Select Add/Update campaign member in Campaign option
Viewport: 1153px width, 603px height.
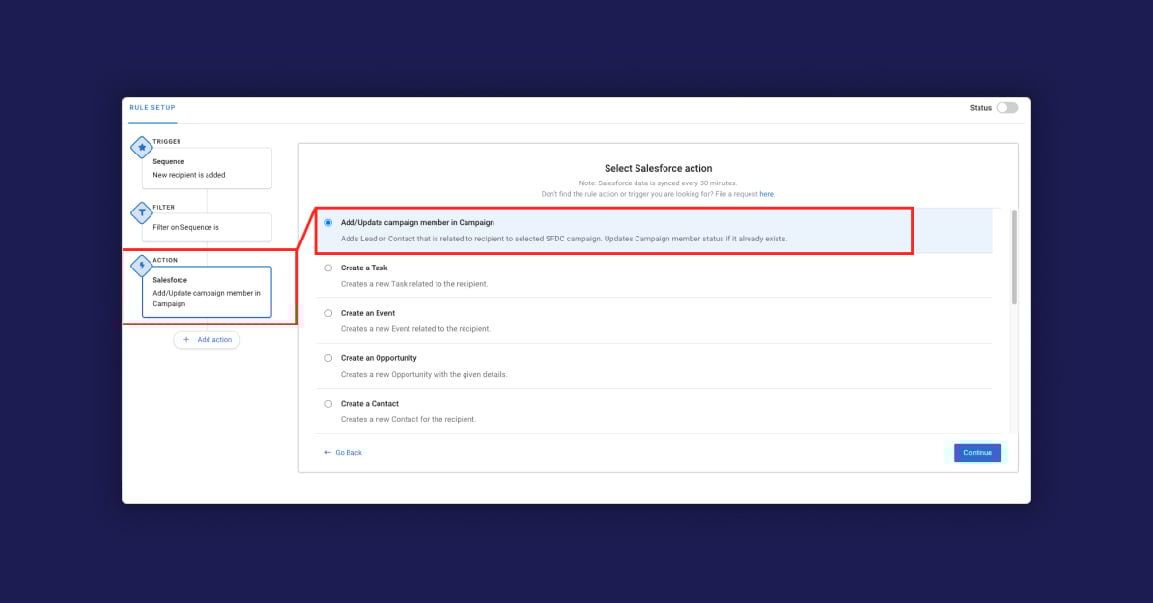coord(328,222)
